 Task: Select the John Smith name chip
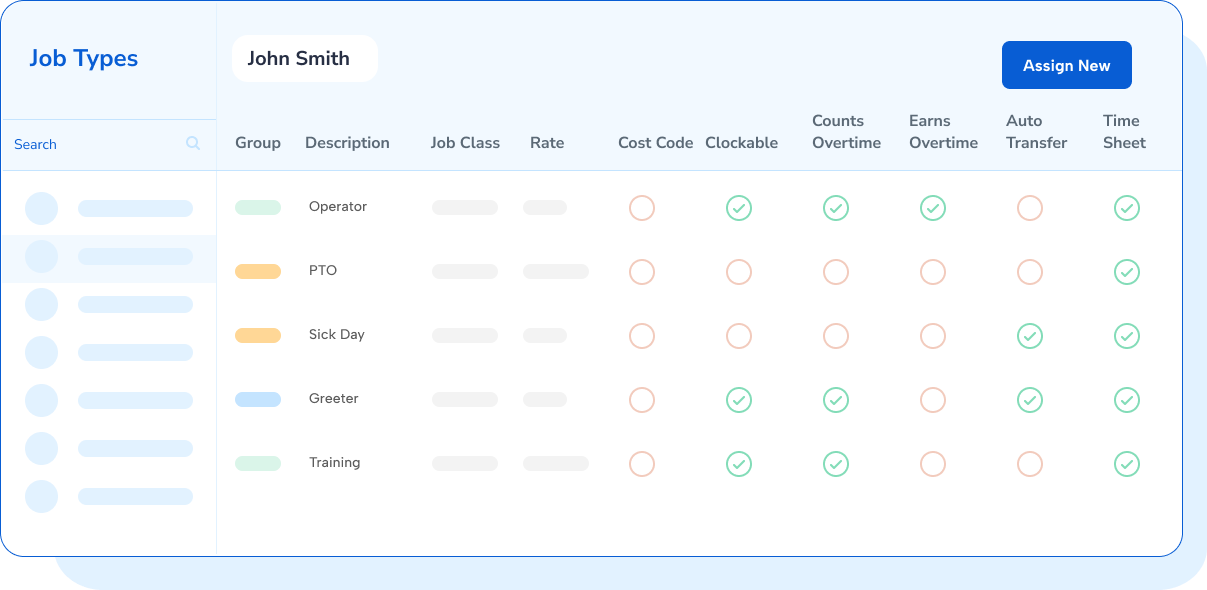[304, 58]
